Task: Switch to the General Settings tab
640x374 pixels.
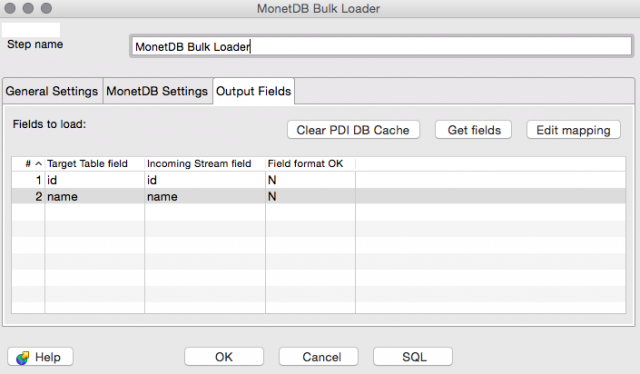Action: click(52, 91)
